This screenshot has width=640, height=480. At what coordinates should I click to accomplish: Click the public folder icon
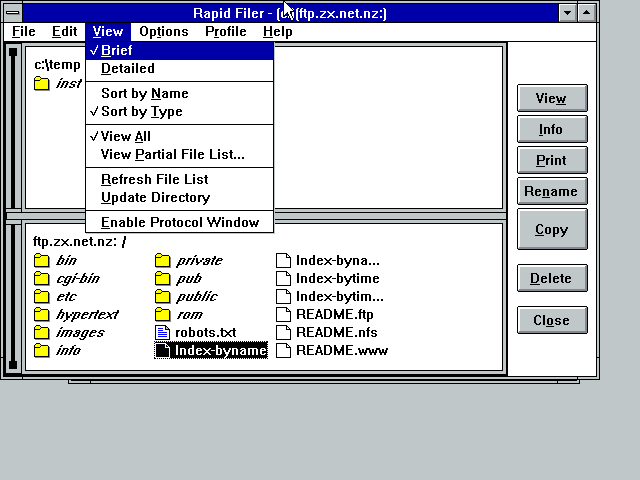162,296
